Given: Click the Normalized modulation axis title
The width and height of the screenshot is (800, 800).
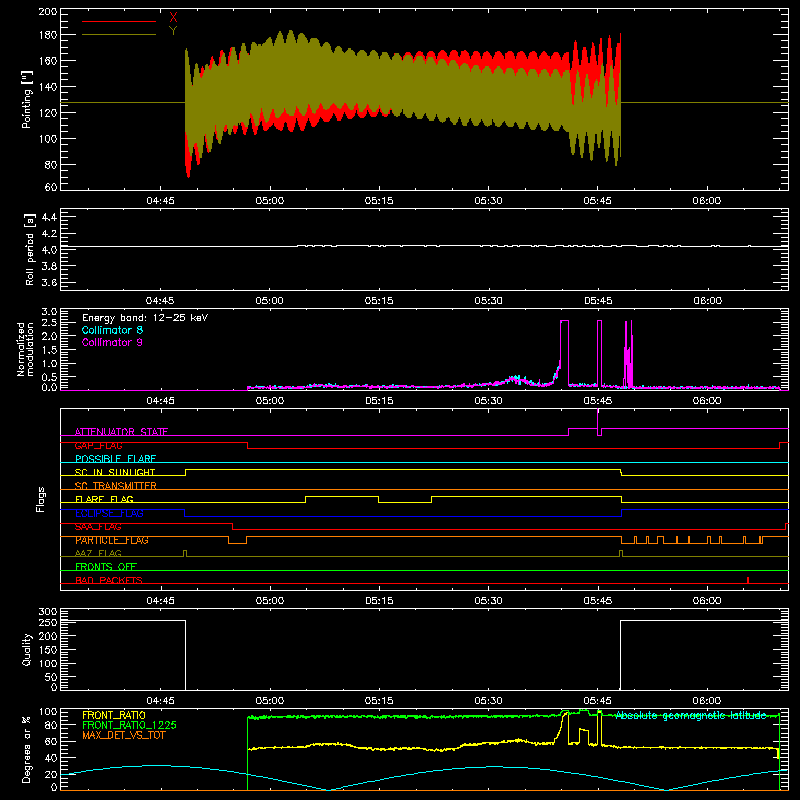Looking at the screenshot, I should (x=25, y=349).
